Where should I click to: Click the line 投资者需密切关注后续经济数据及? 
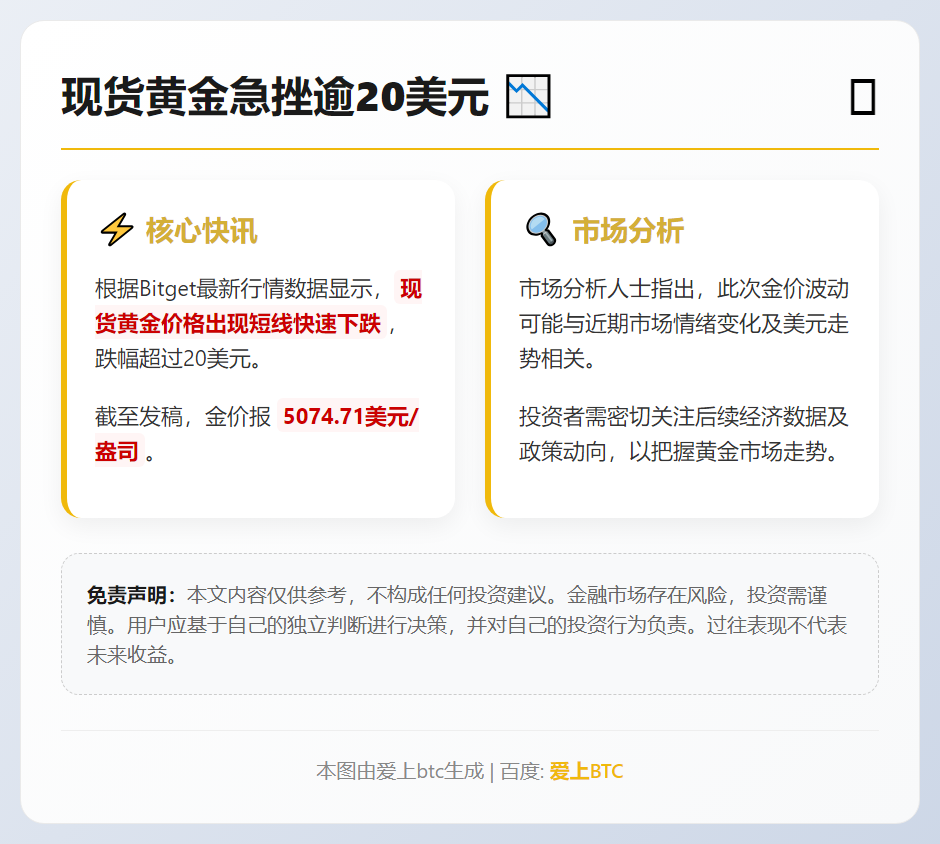pos(684,417)
